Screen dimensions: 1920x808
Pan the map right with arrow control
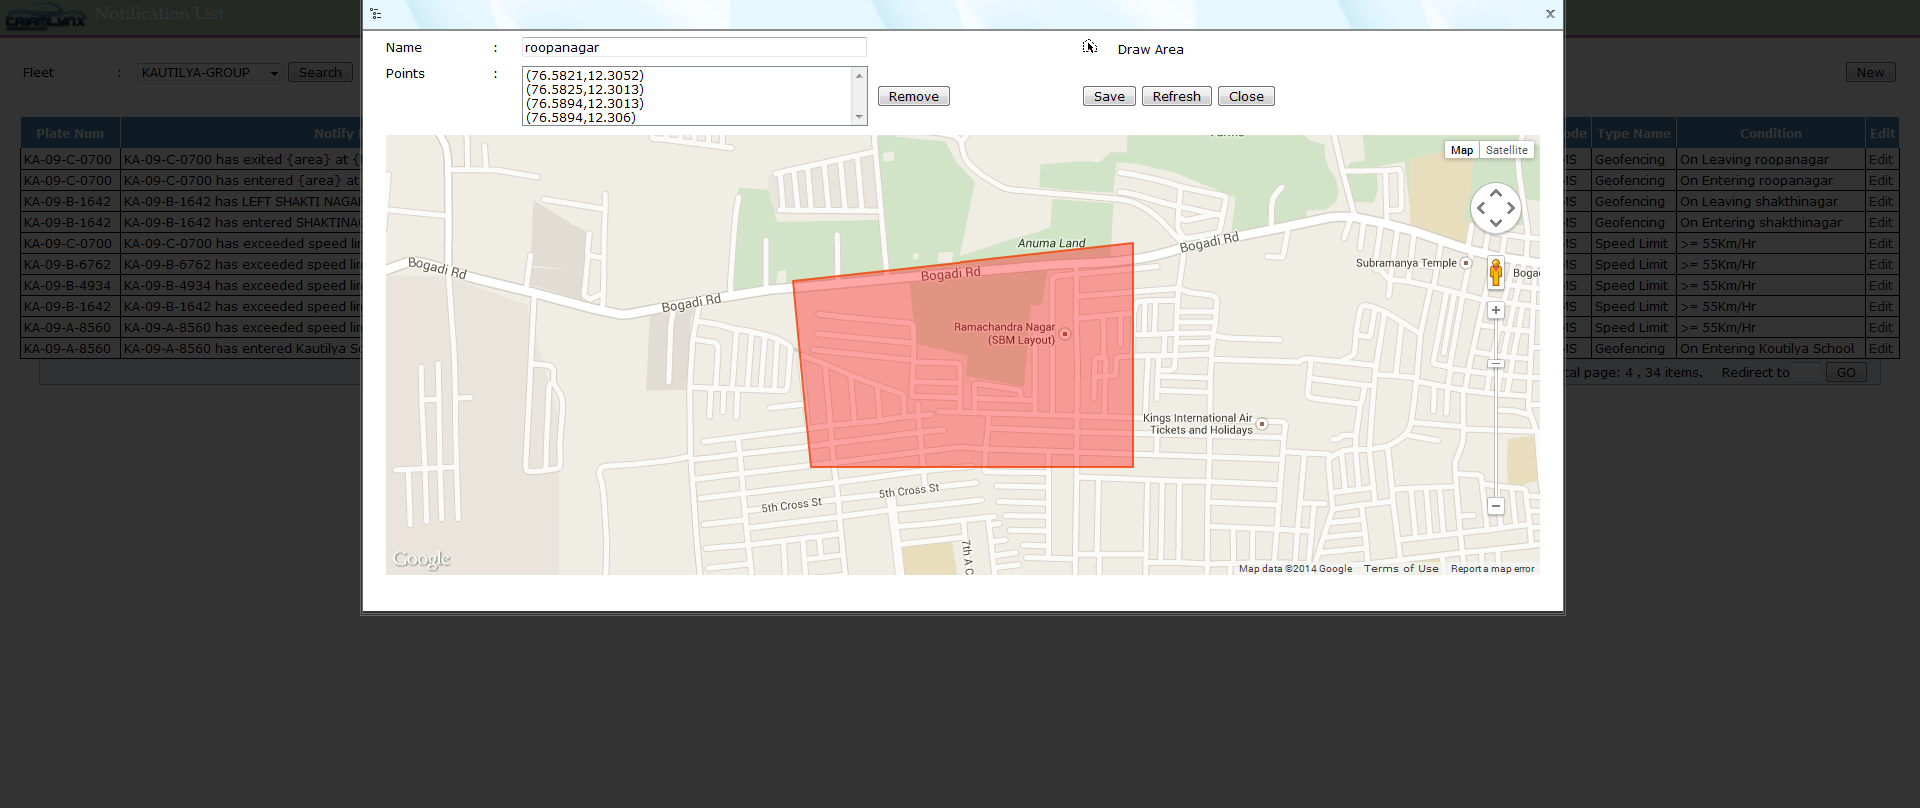click(1511, 208)
